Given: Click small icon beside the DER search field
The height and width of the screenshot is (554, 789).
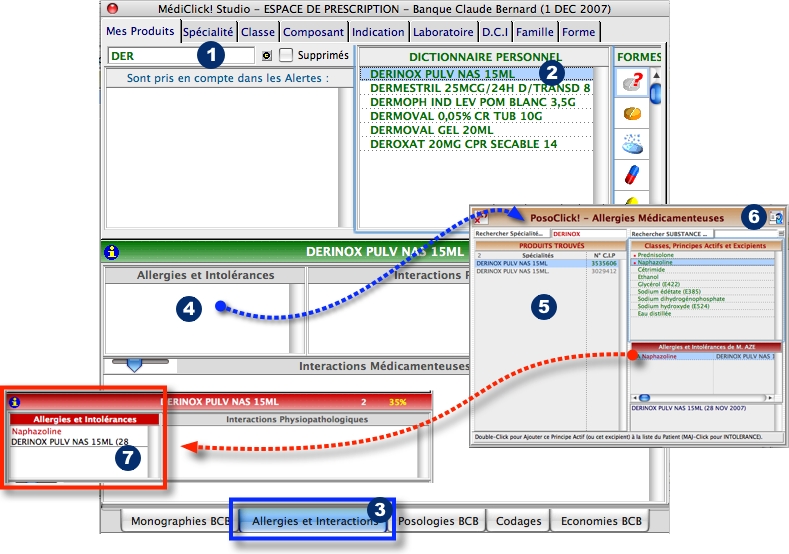Looking at the screenshot, I should [267, 56].
